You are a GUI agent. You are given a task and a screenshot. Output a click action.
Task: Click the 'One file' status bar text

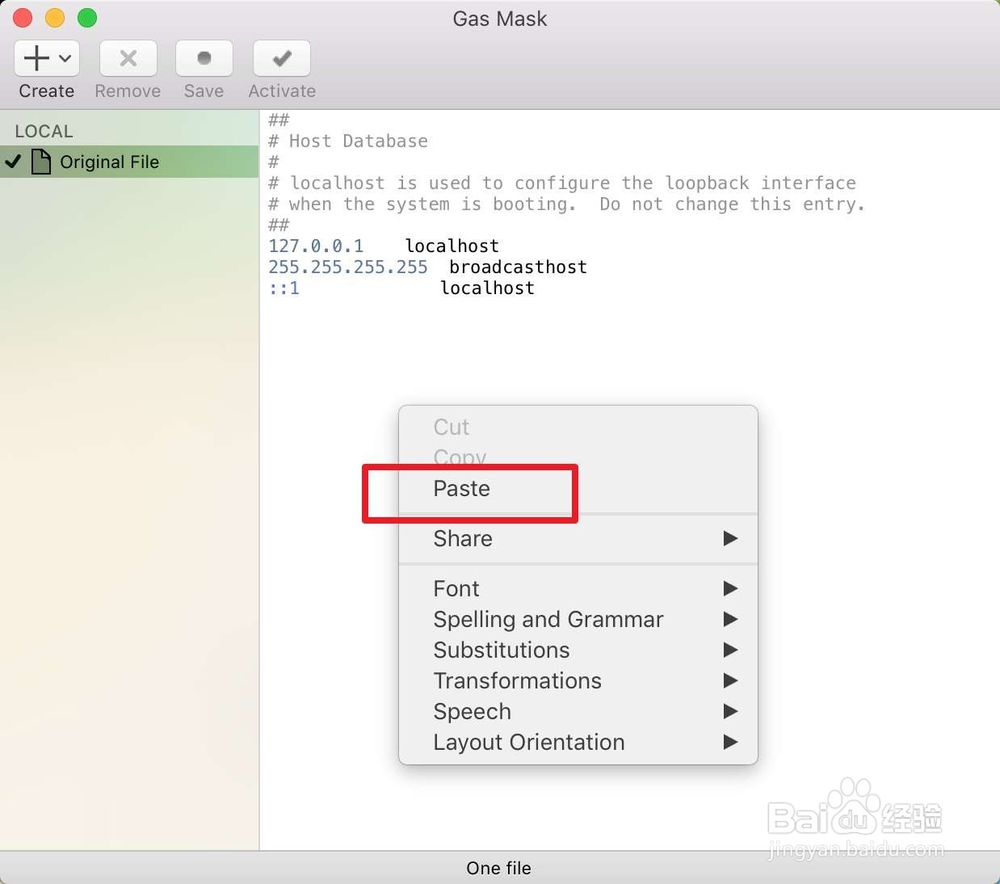(499, 868)
